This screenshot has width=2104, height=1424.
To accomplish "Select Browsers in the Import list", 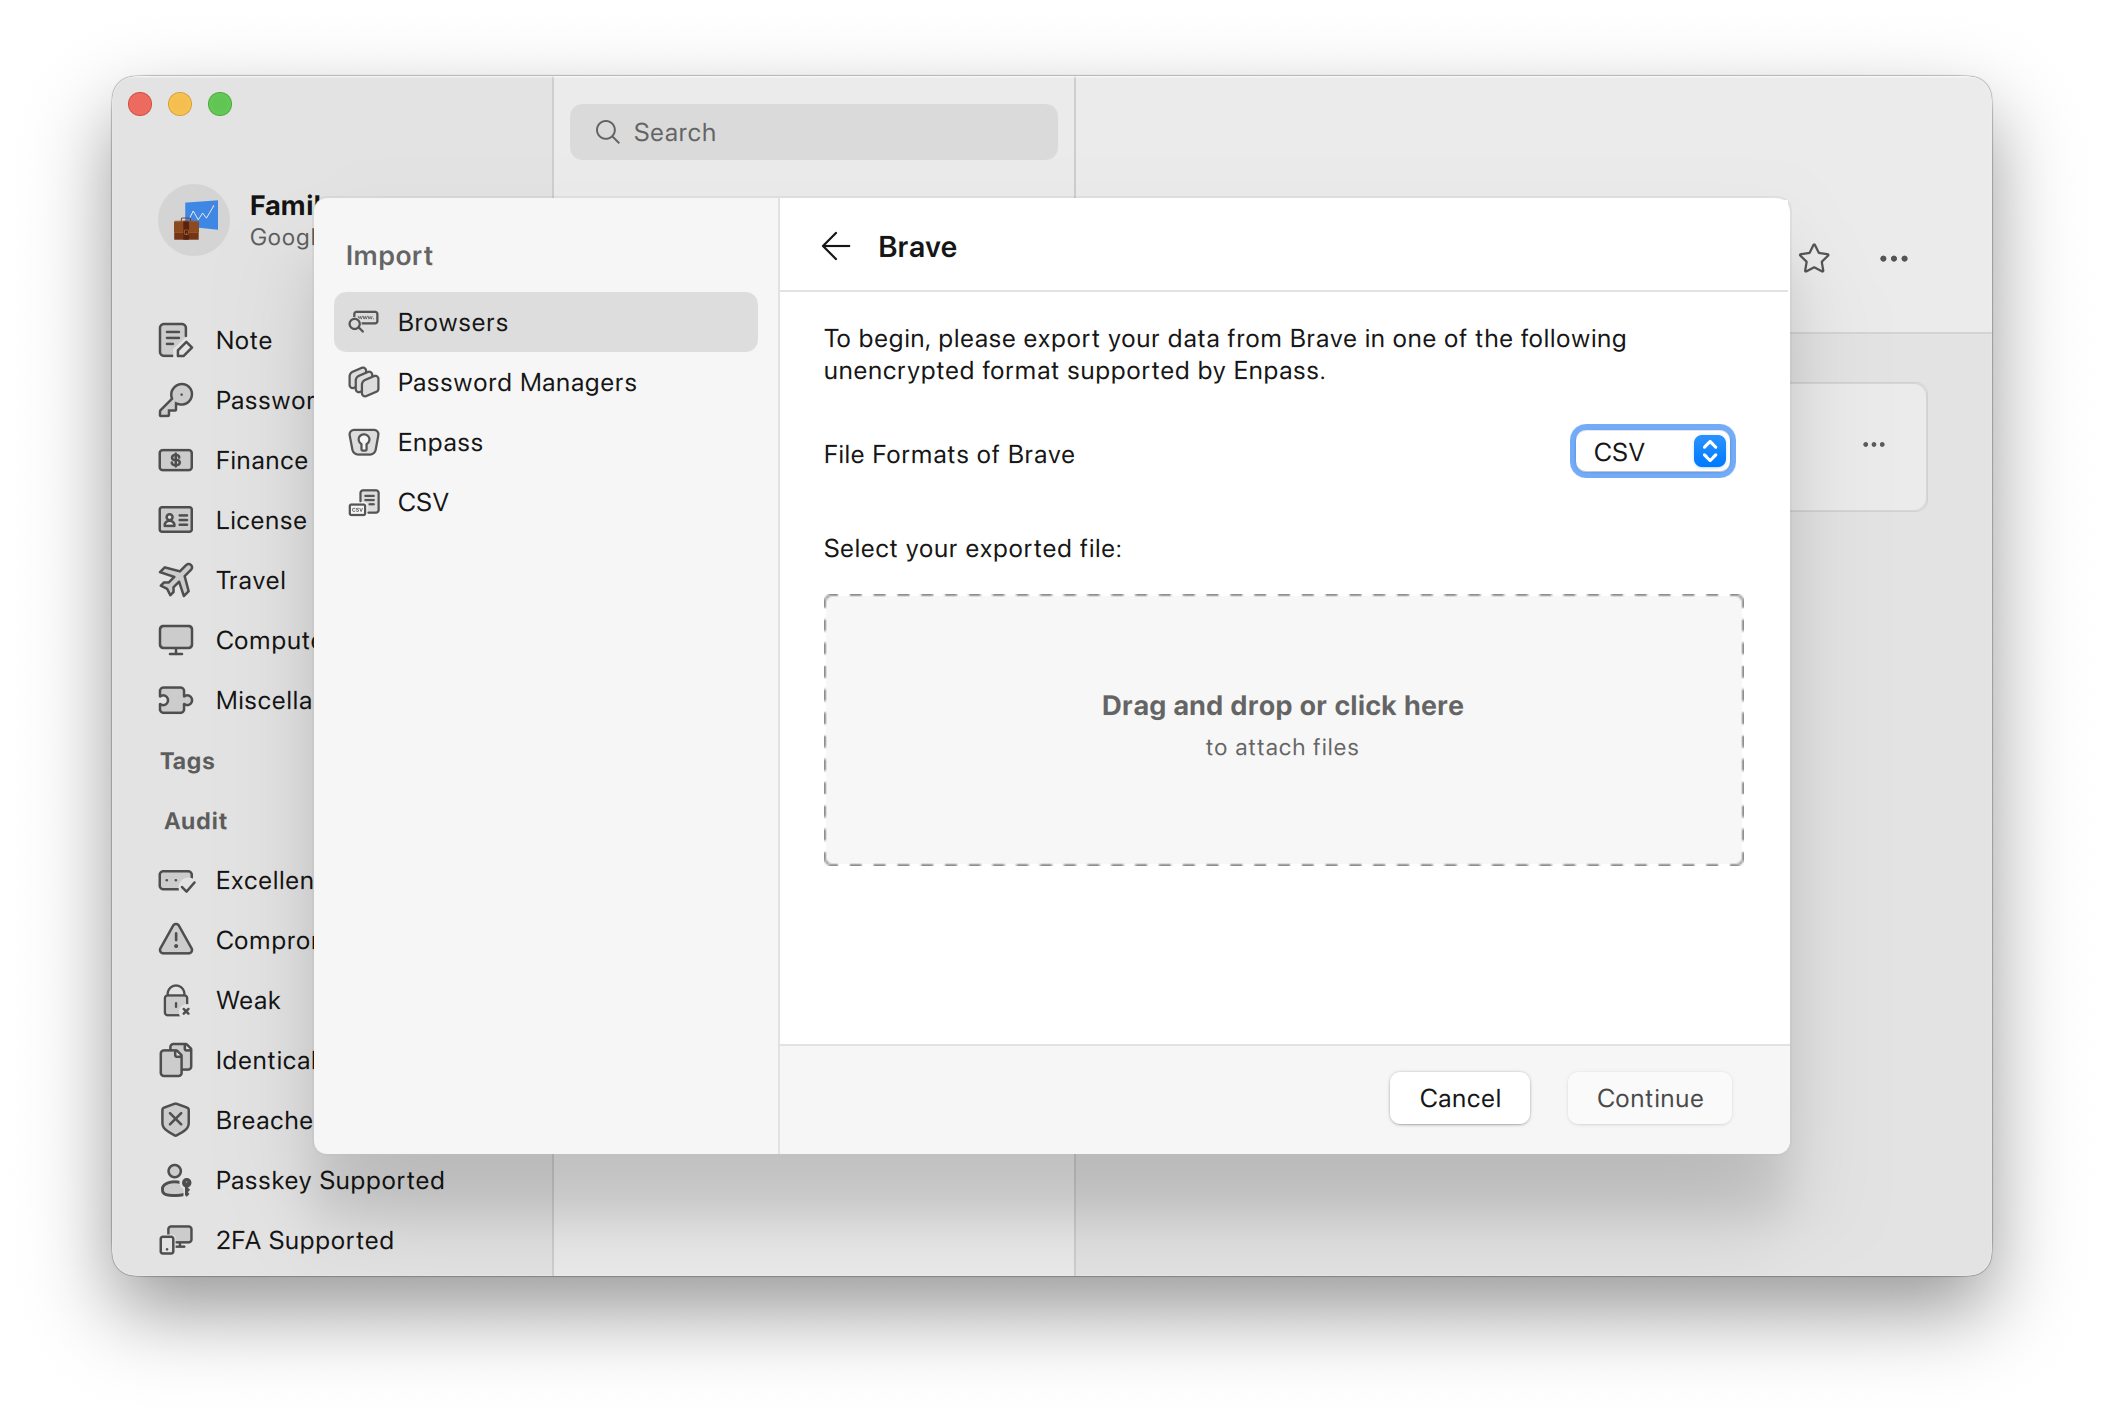I will coord(546,322).
